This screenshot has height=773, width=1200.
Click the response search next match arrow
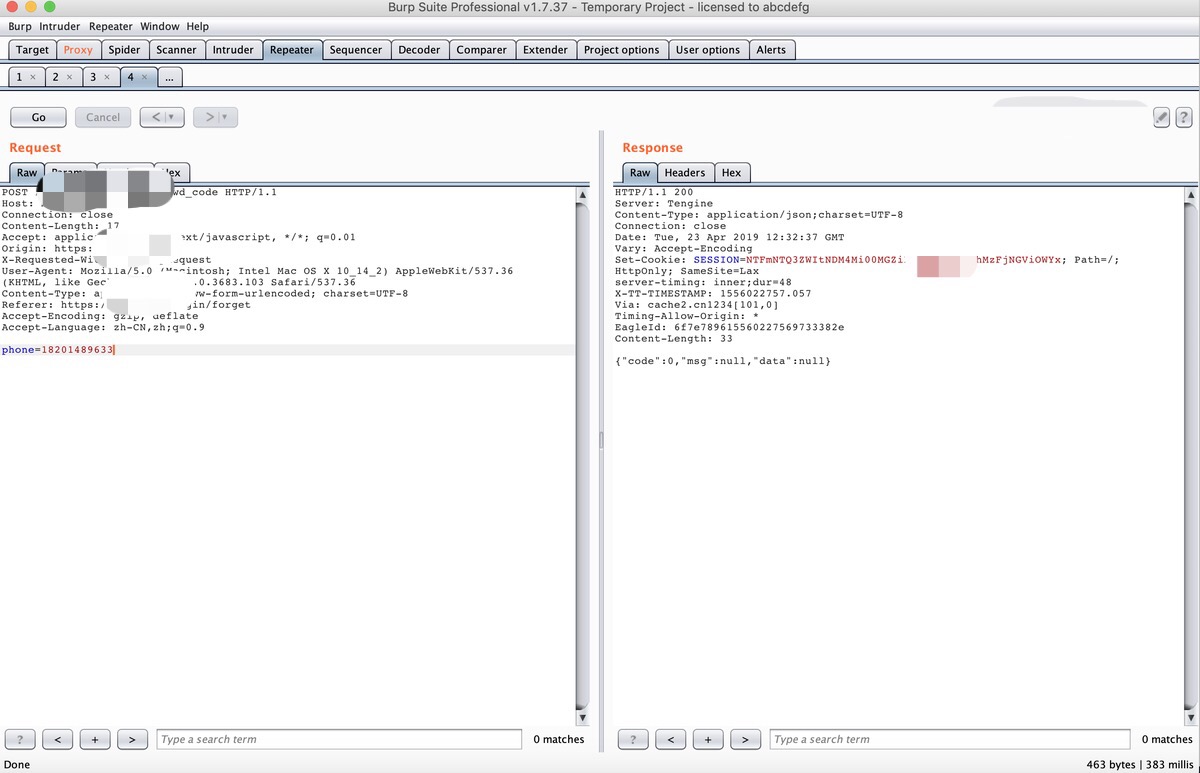(x=745, y=740)
